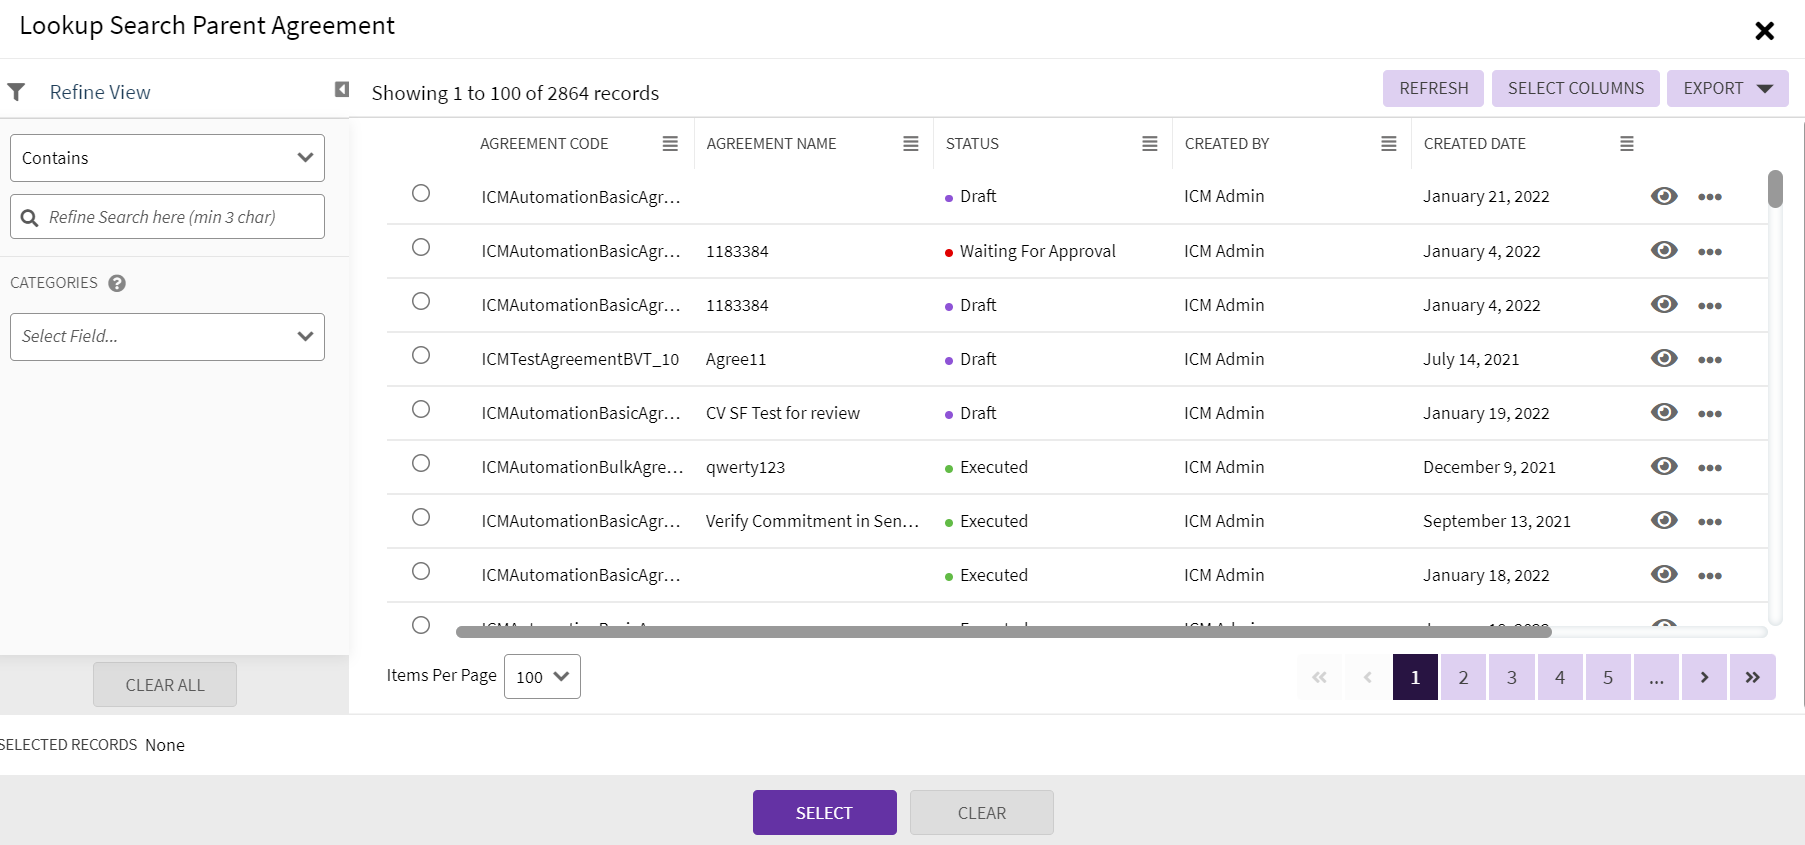The image size is (1805, 845).
Task: Choose the CV SF Test for review agreement
Action: coord(421,409)
